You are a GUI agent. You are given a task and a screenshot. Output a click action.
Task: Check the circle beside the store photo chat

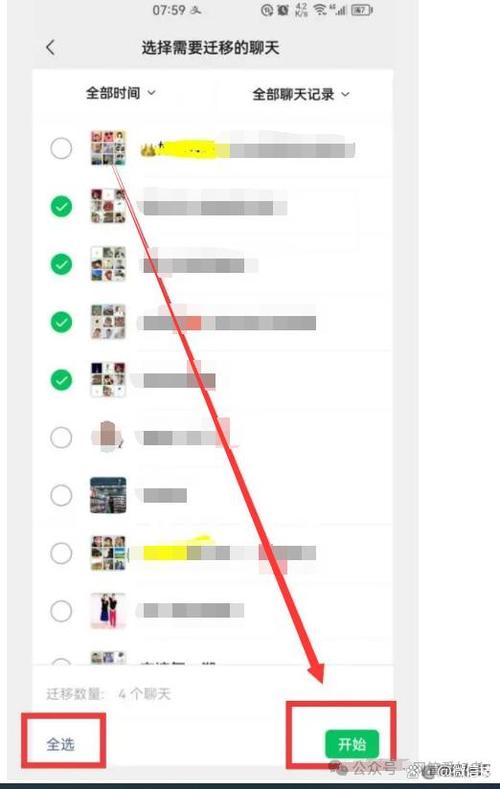click(x=61, y=496)
